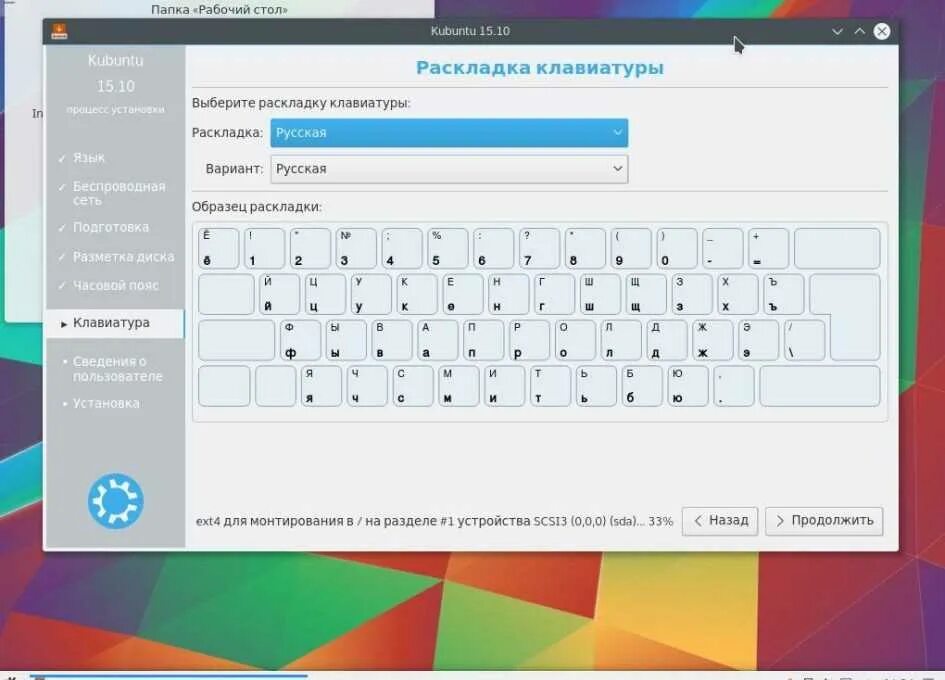
Task: Click the installer icon in the title bar
Action: 59,31
